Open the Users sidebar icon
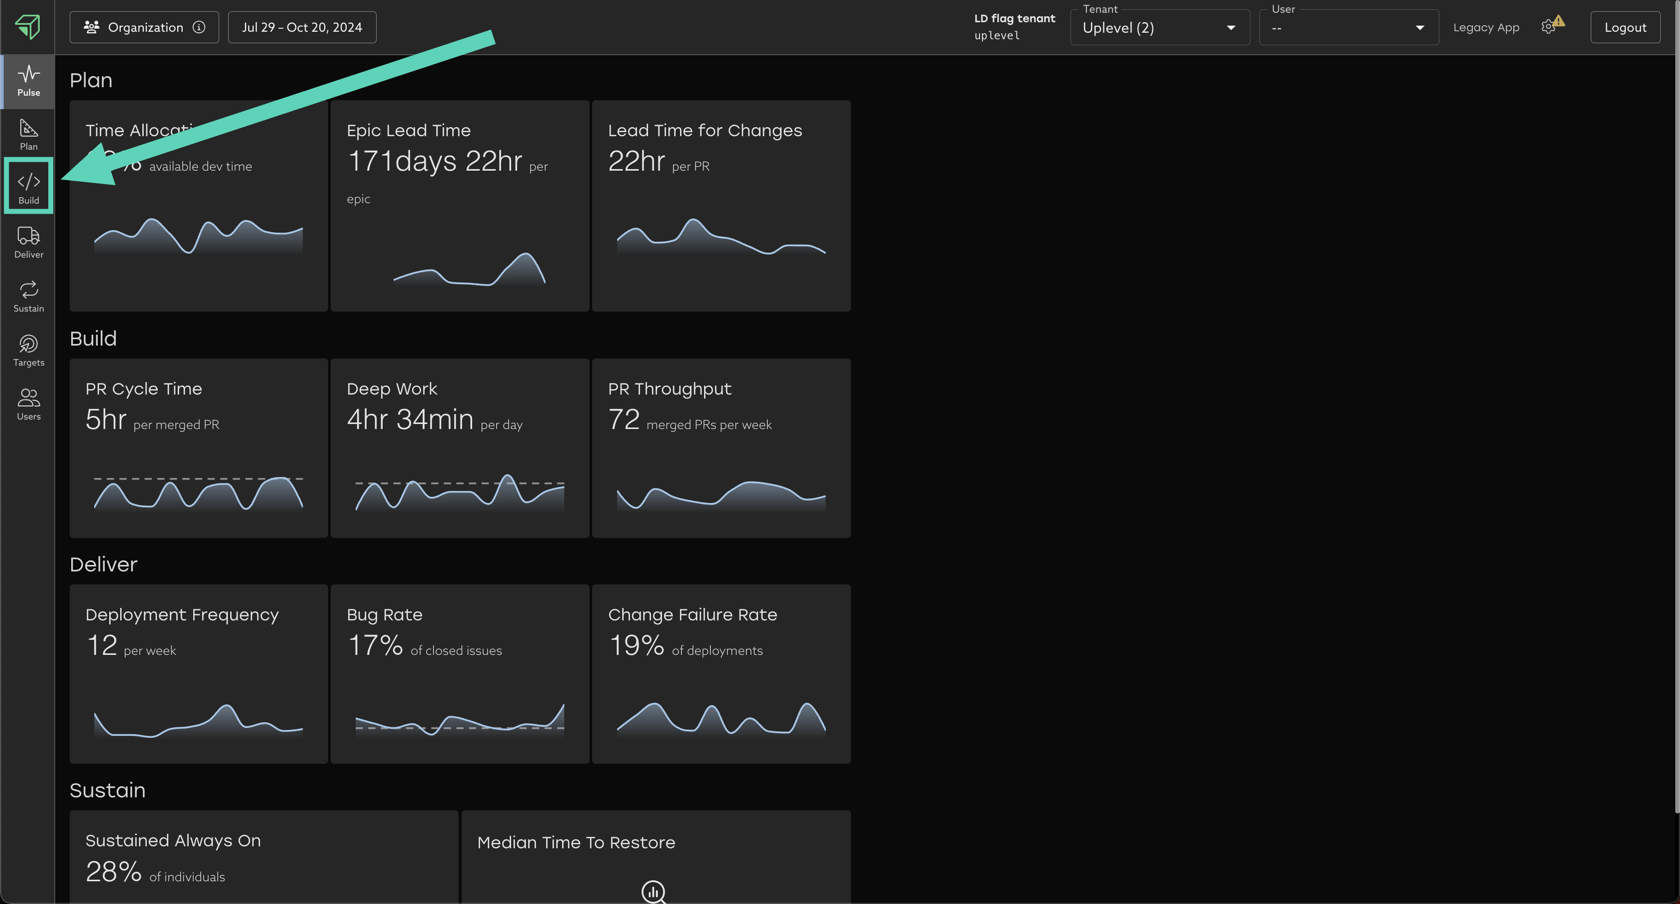The height and width of the screenshot is (904, 1680). point(28,404)
